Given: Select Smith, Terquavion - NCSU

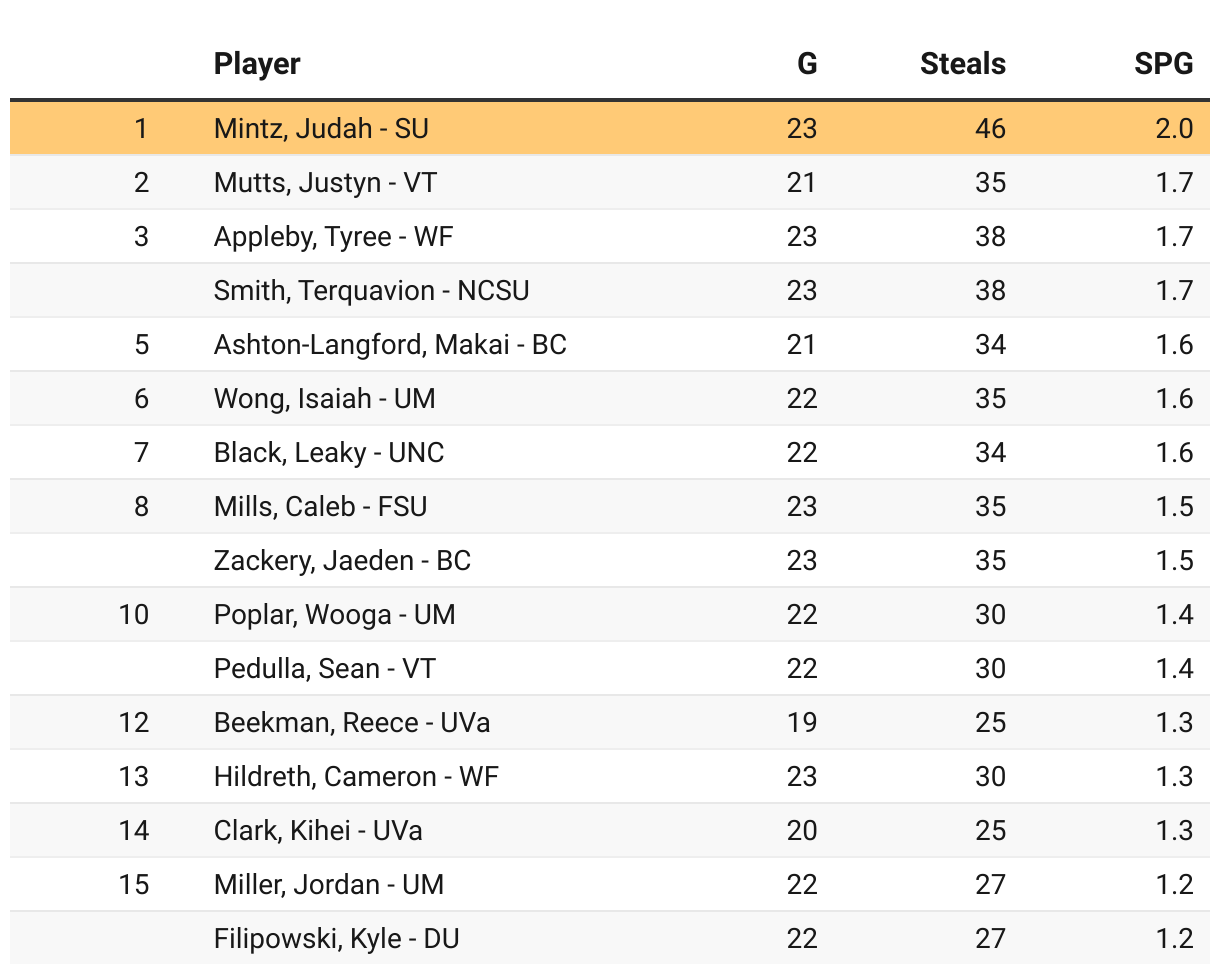Looking at the screenshot, I should click(x=371, y=290).
